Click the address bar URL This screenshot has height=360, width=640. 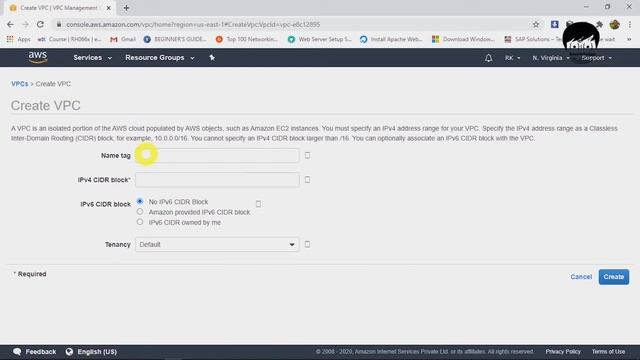click(x=193, y=24)
